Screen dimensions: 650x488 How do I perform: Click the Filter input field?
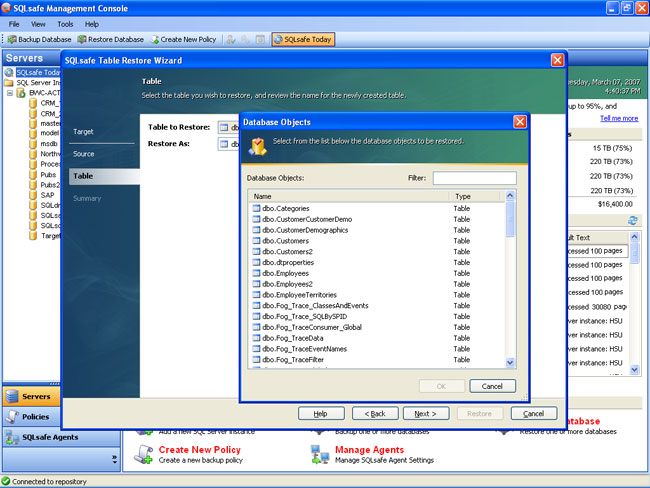(475, 178)
